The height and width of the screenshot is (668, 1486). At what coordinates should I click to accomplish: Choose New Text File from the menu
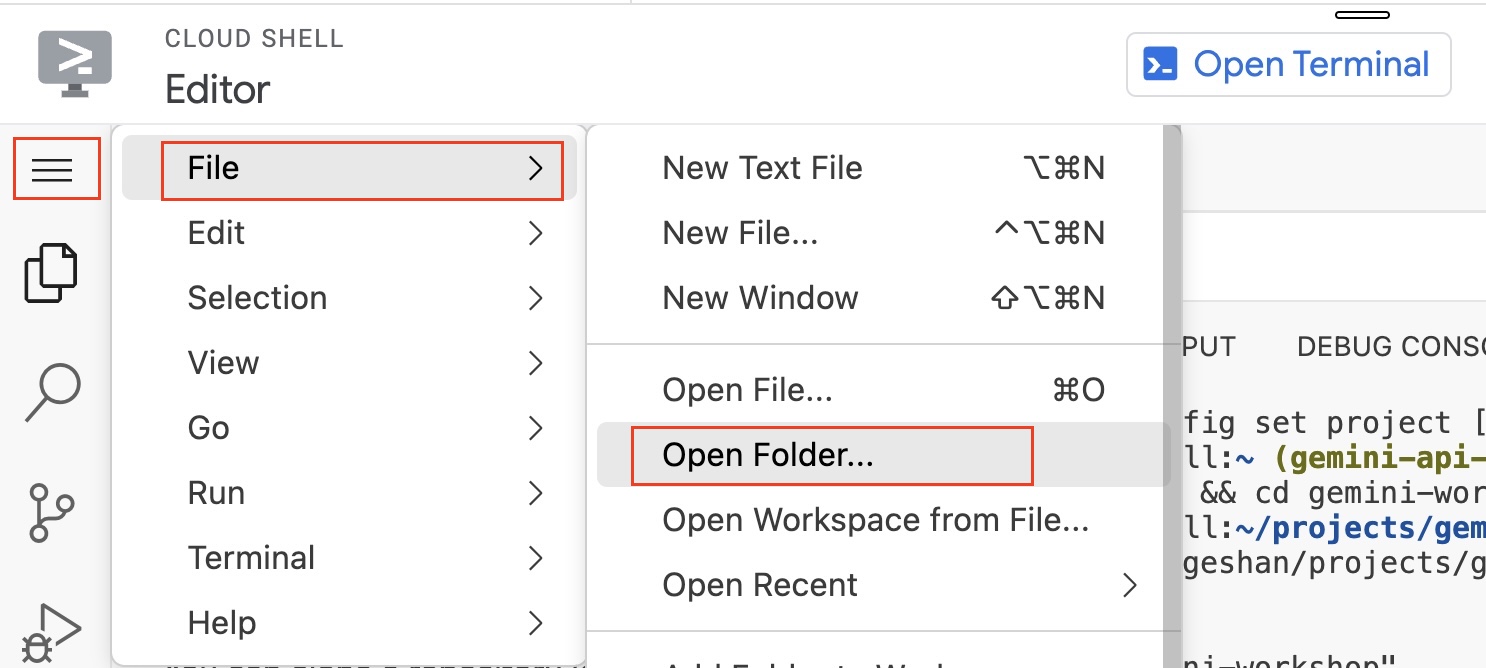click(762, 168)
